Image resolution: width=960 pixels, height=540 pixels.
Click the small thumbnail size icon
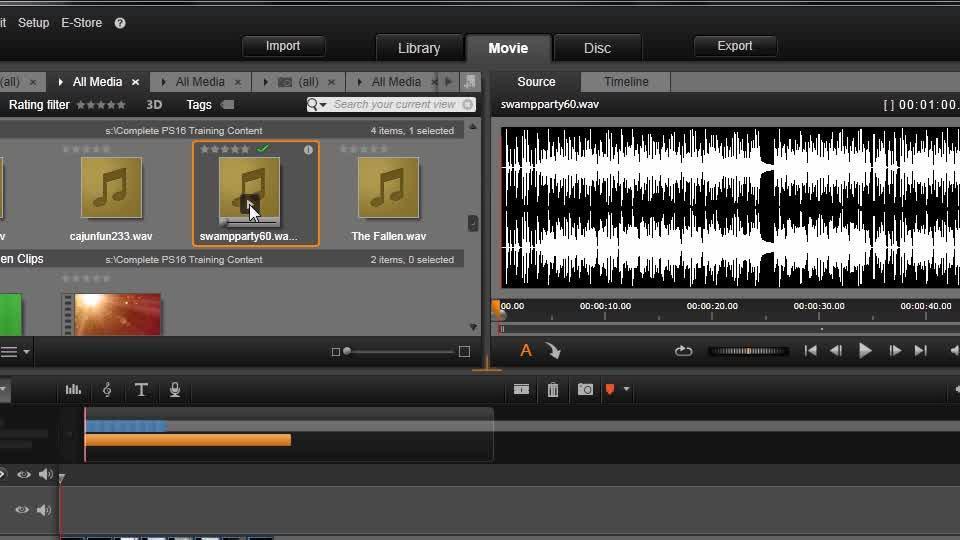[x=335, y=352]
